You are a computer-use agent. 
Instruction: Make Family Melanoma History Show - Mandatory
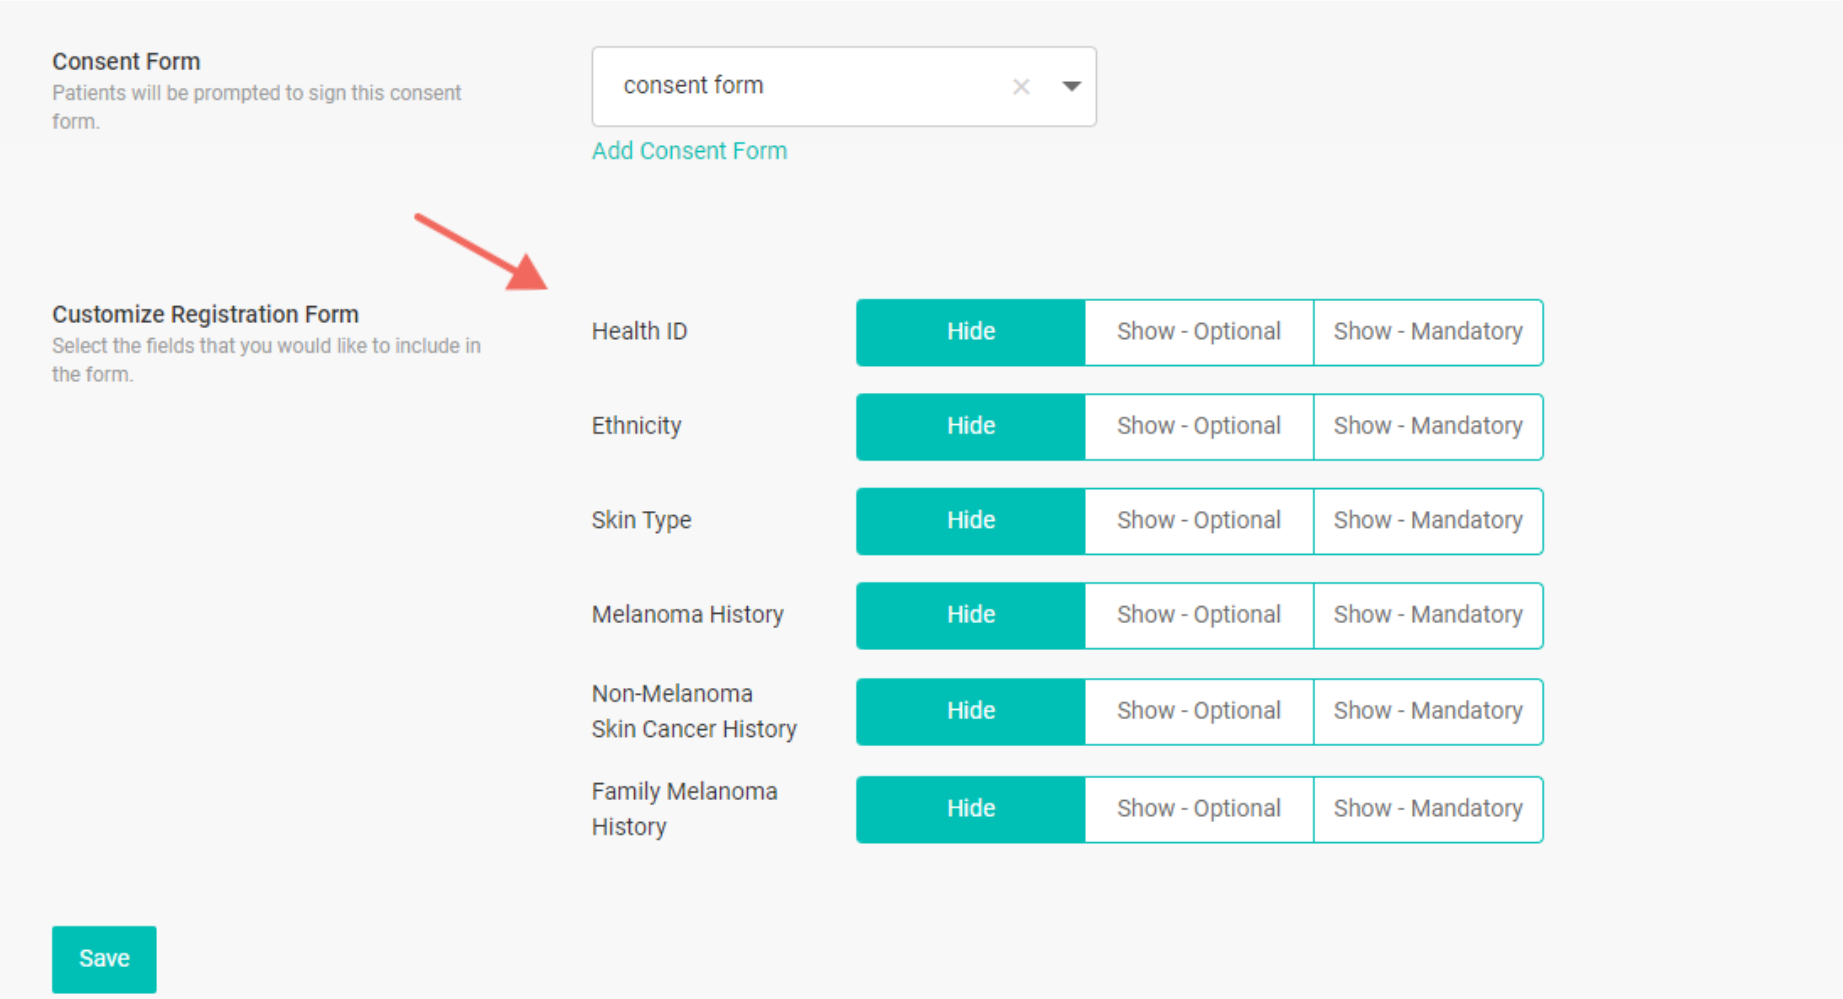1427,809
